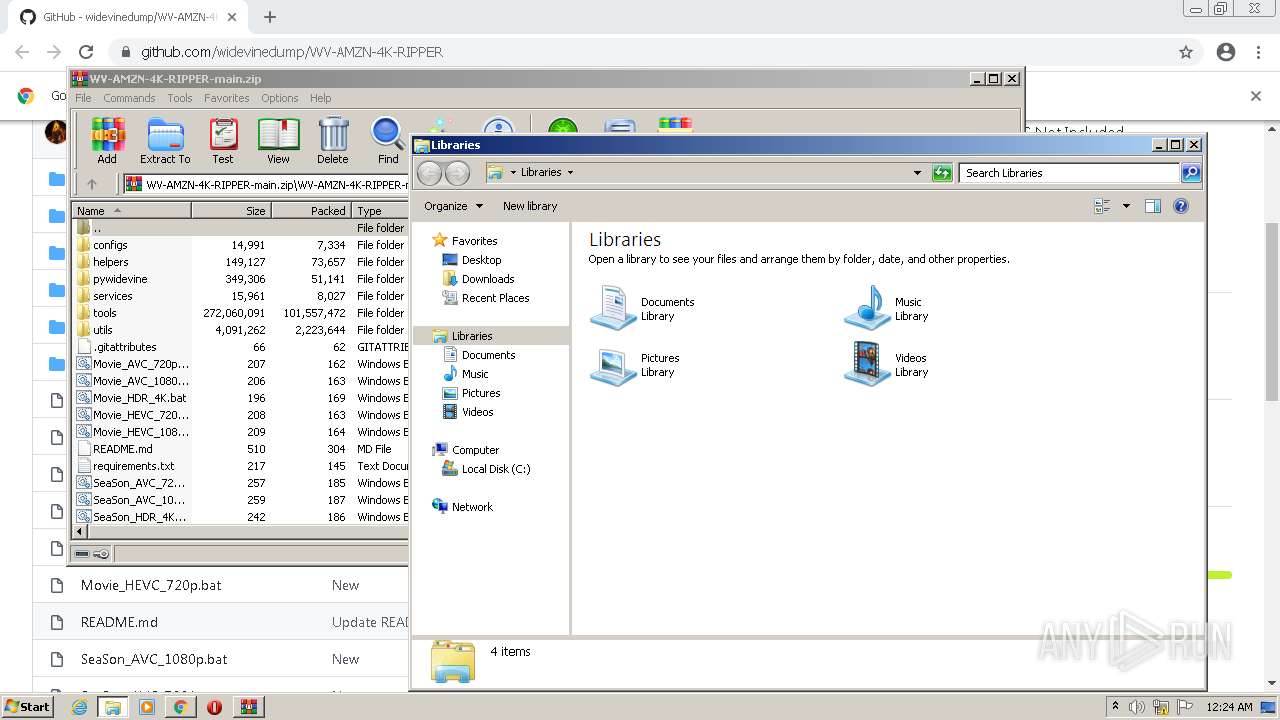Click the Explorer forward arrow button

click(x=457, y=173)
